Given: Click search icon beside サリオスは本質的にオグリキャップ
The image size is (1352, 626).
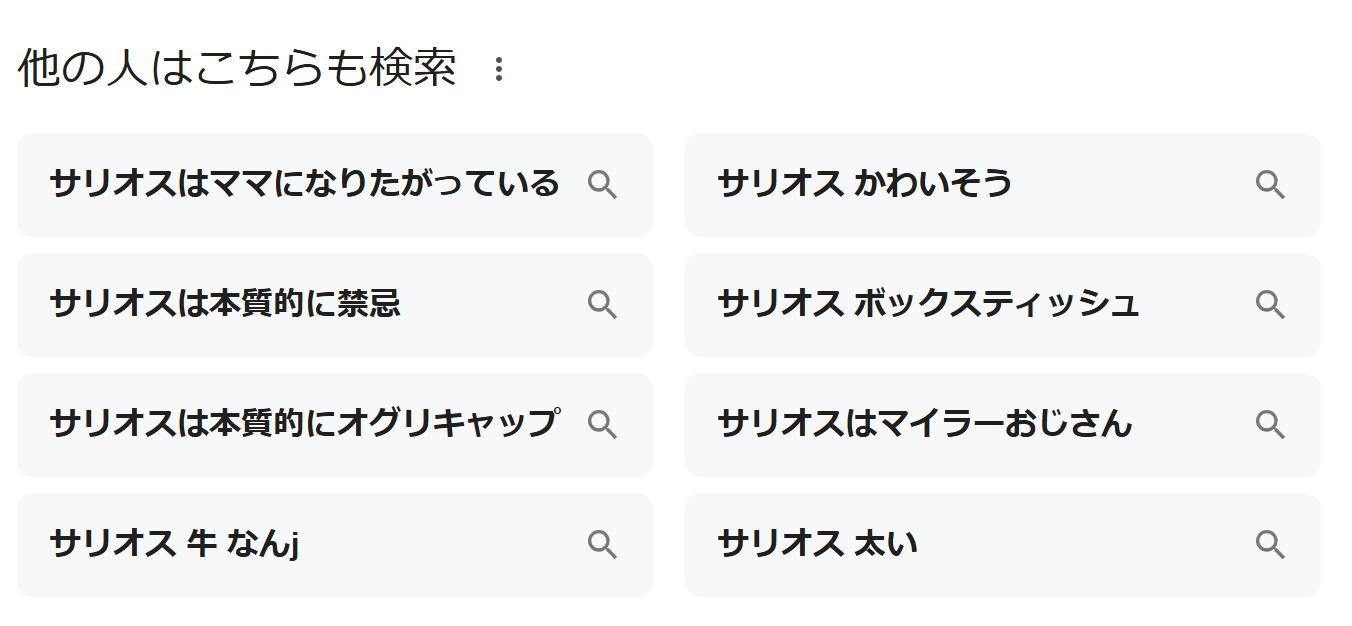Looking at the screenshot, I should [x=602, y=425].
